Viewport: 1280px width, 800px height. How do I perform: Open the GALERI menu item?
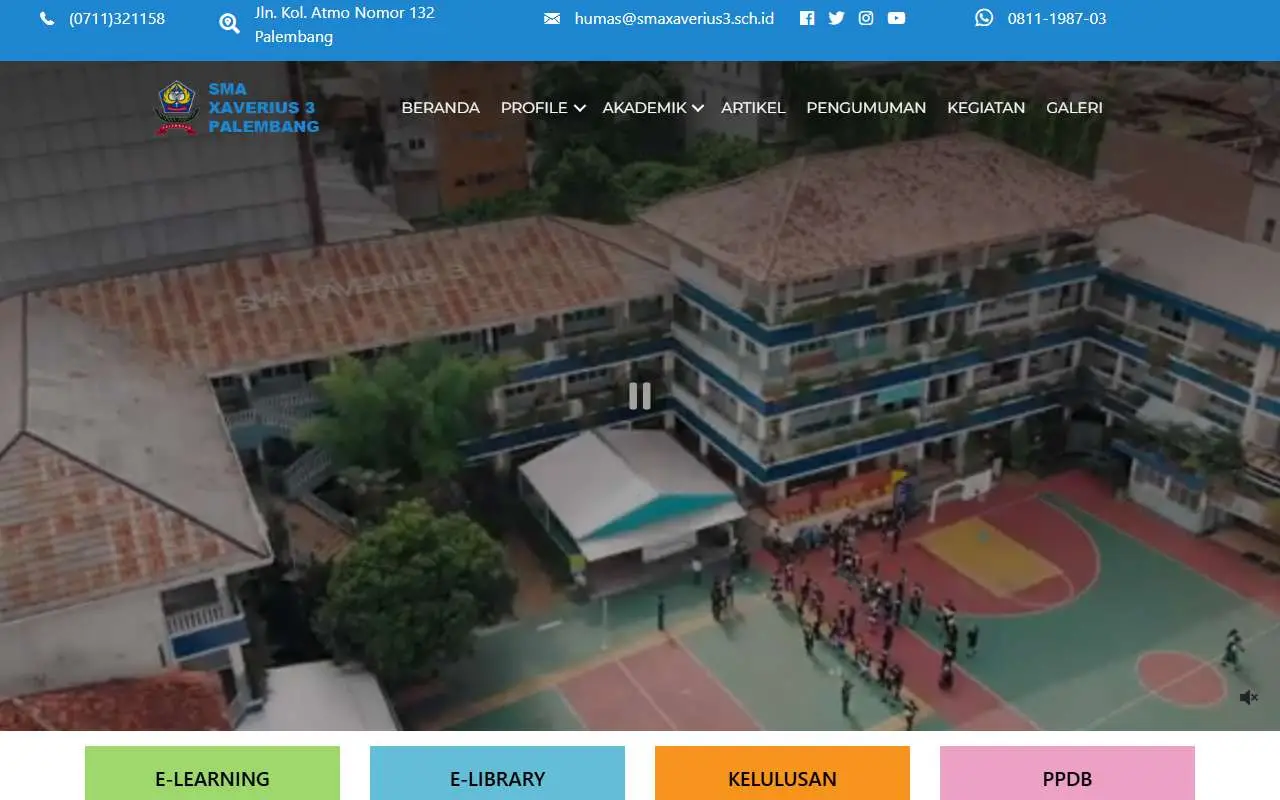1074,108
